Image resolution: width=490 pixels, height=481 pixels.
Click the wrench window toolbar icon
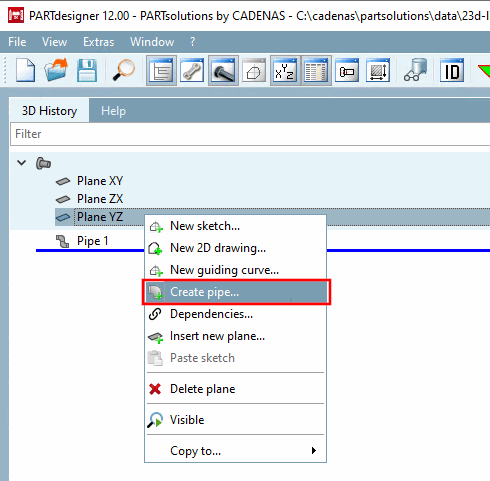coord(192,71)
